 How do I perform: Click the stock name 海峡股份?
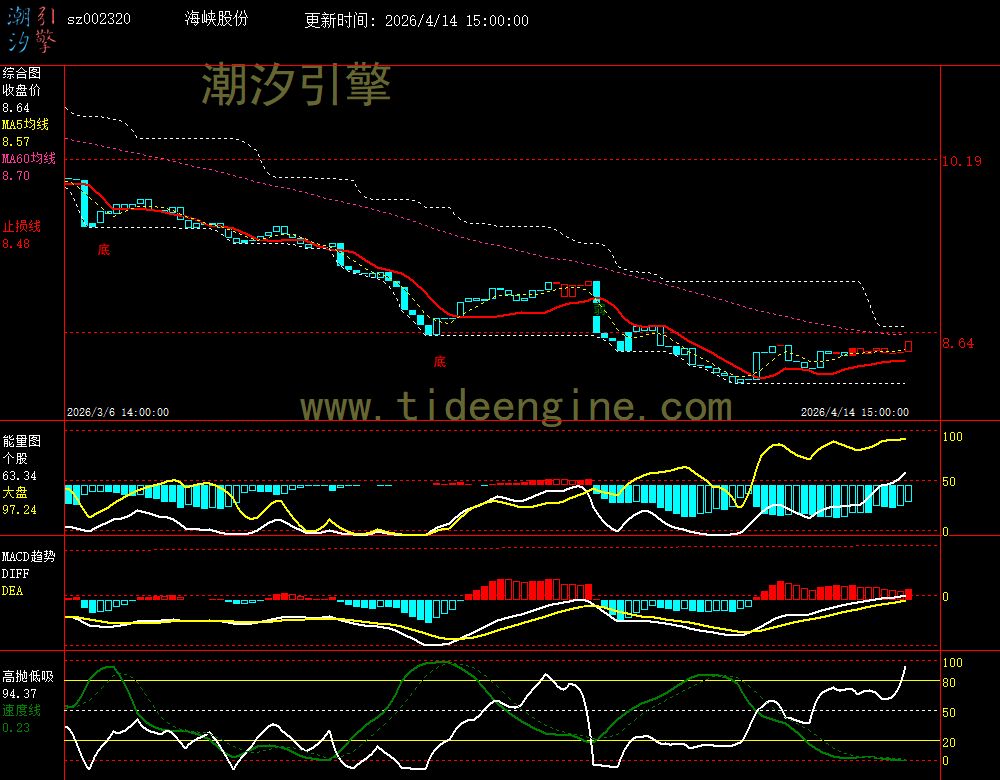[x=217, y=20]
